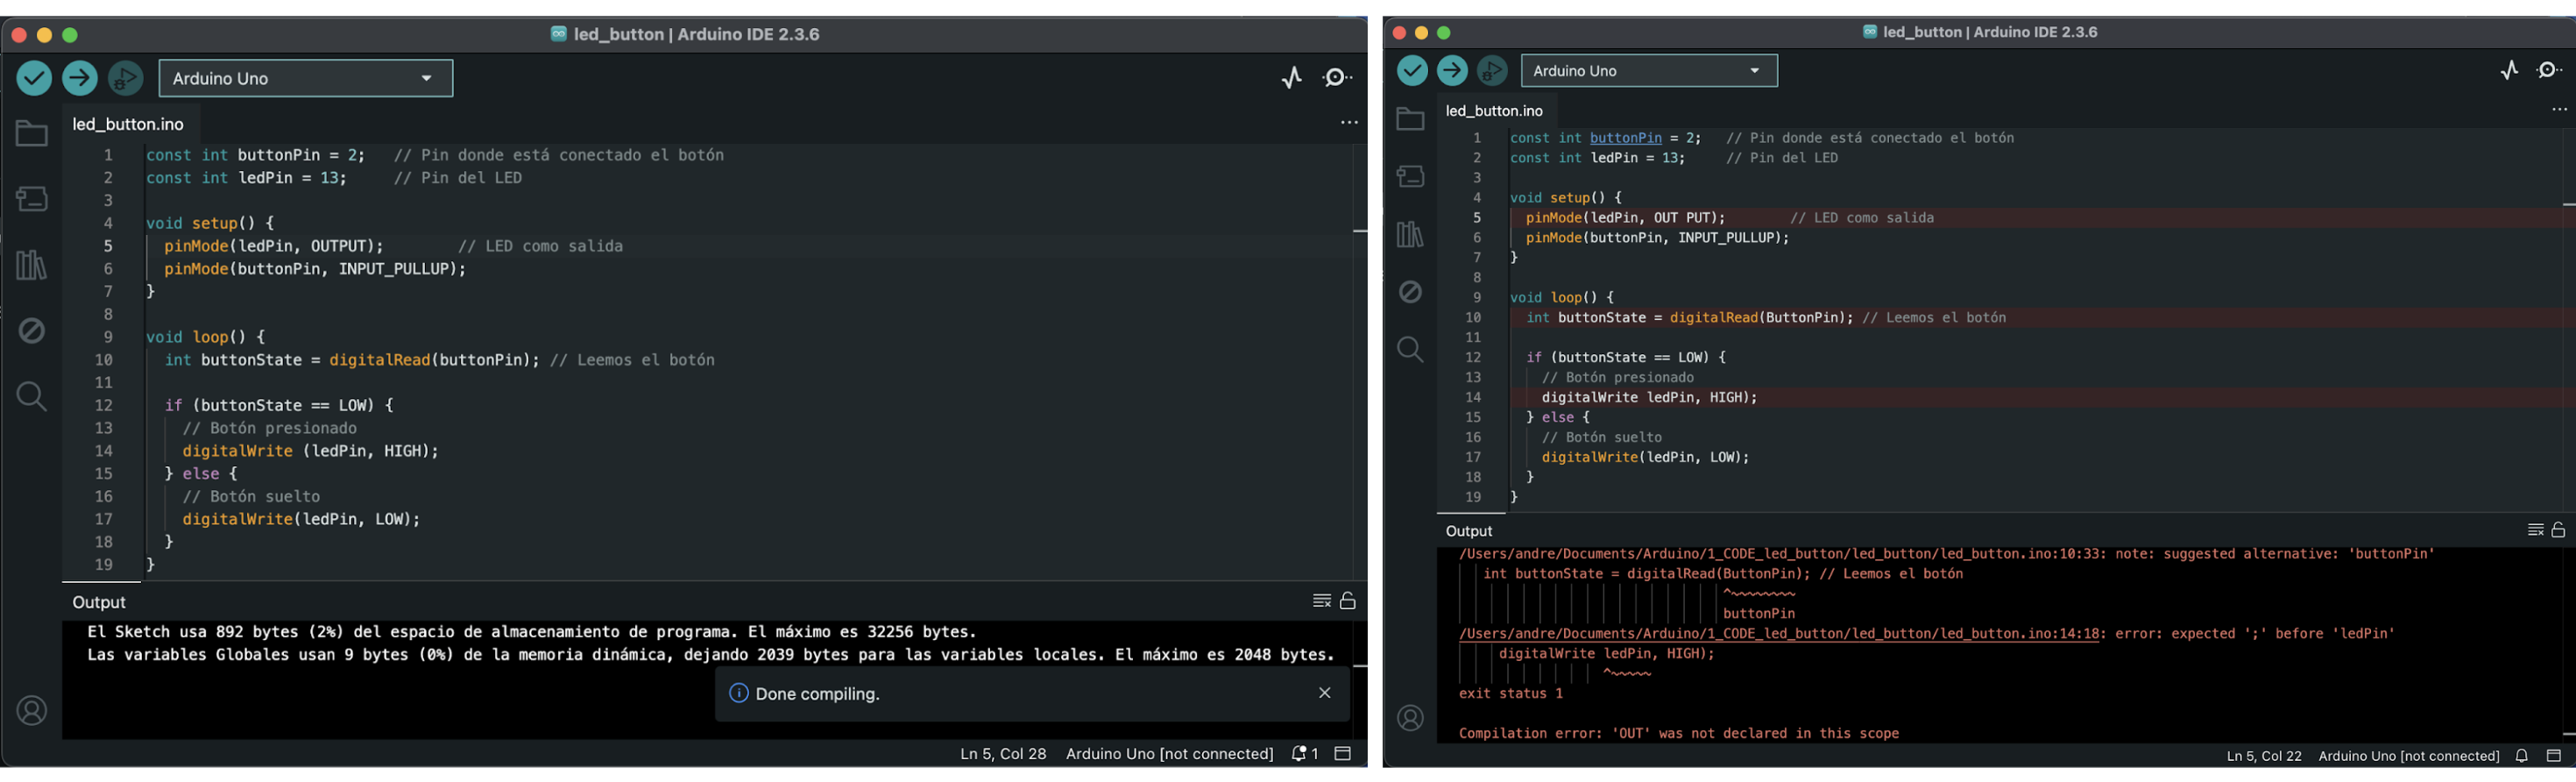Open Boards Manager in the left window sidebar
The height and width of the screenshot is (782, 2576).
32,199
